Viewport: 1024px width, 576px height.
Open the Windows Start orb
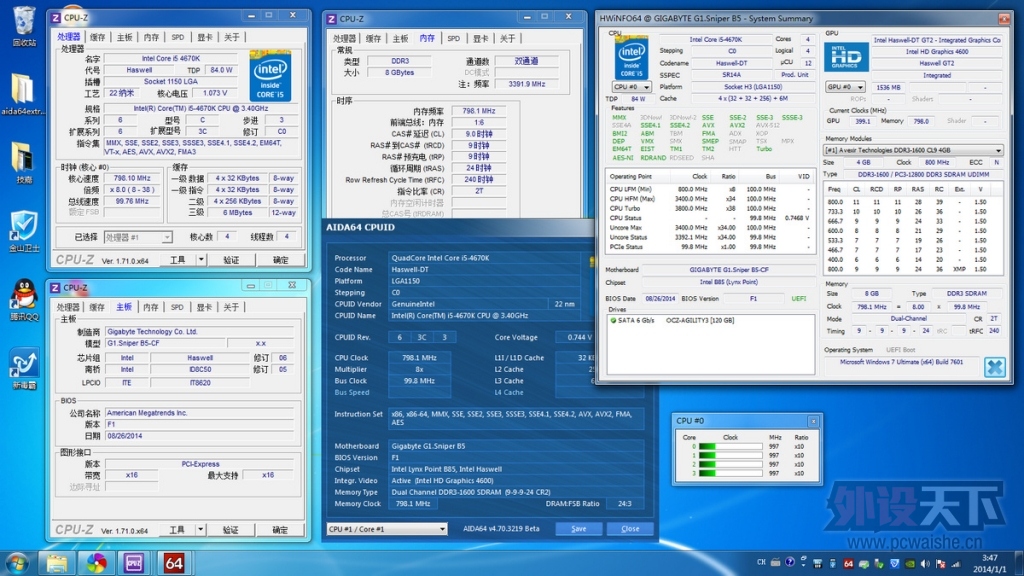pos(17,563)
